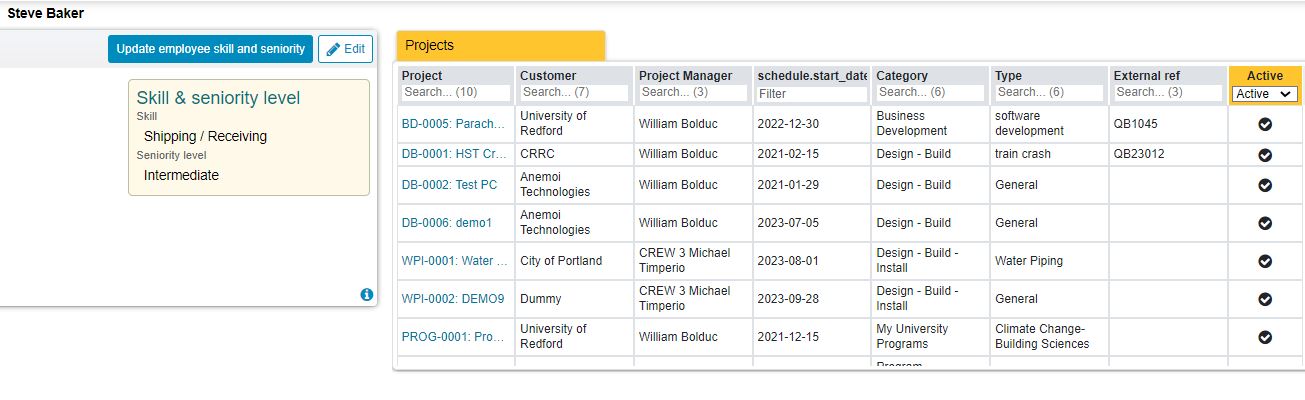Open the WPI-0002: DEMO9 project link
The image size is (1305, 400).
pos(453,299)
